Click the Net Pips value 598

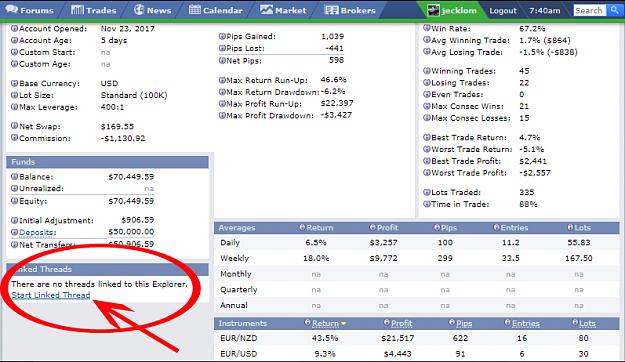click(336, 60)
